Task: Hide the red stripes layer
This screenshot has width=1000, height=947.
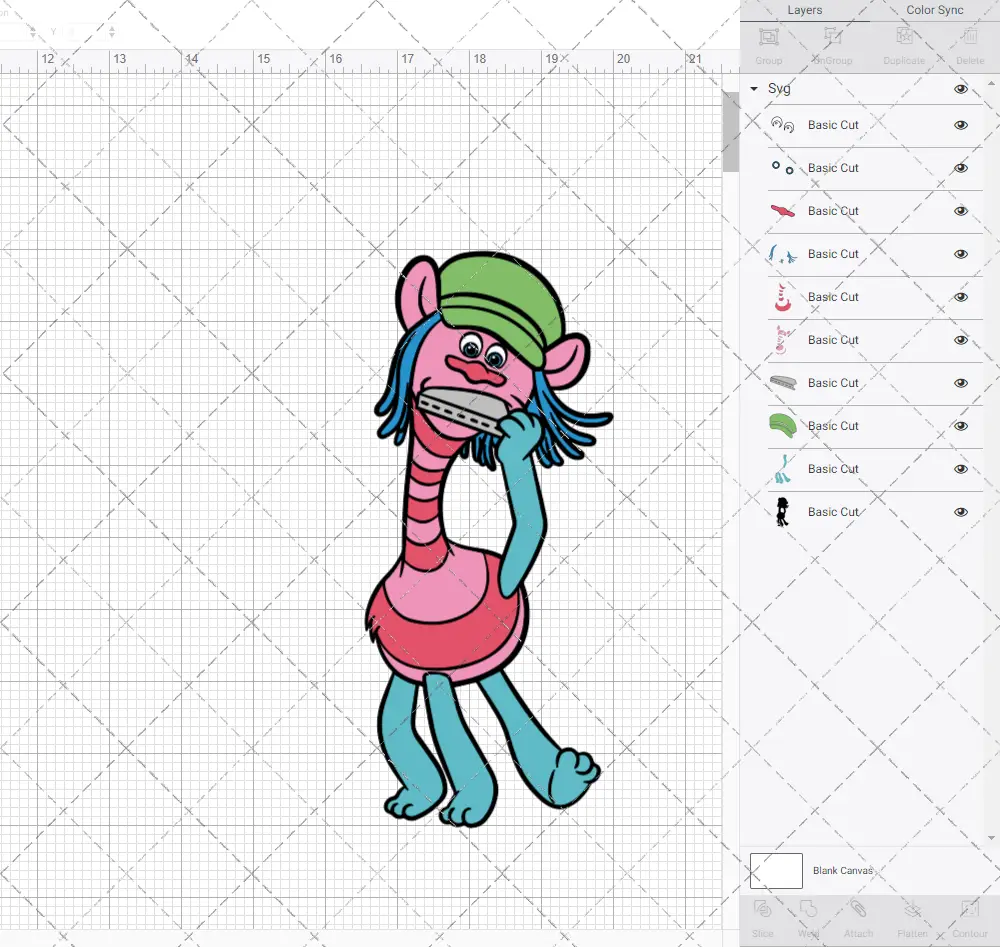Action: (x=960, y=297)
